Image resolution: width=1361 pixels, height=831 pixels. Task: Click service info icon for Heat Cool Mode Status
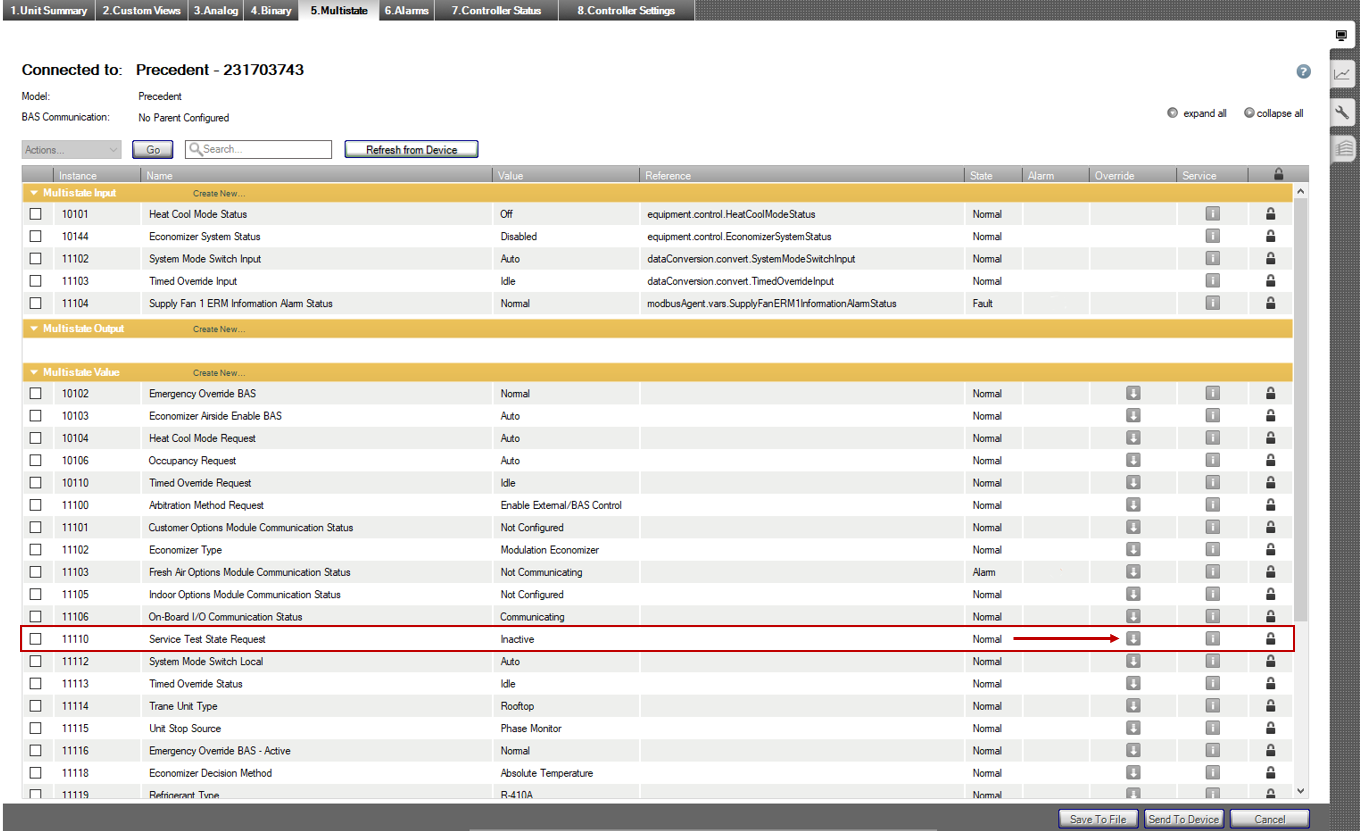pos(1212,214)
